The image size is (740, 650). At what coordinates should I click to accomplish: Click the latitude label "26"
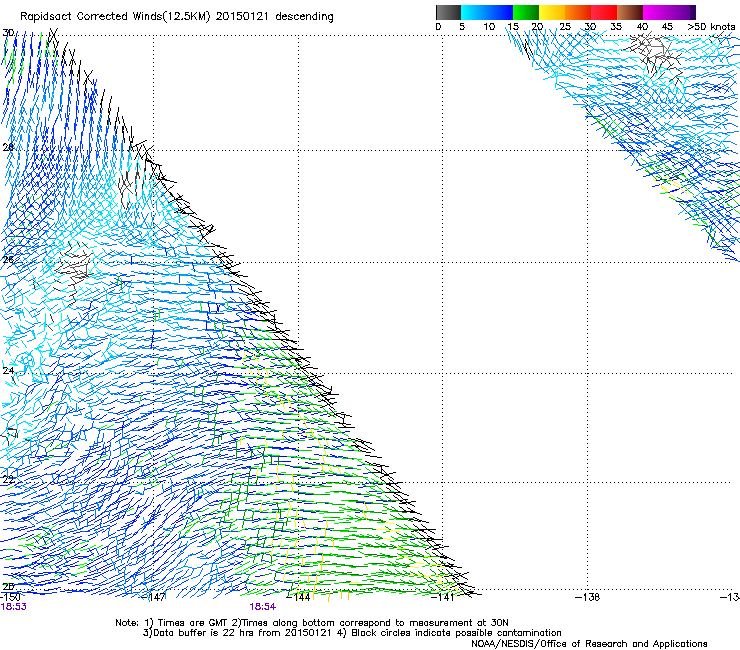click(x=8, y=260)
